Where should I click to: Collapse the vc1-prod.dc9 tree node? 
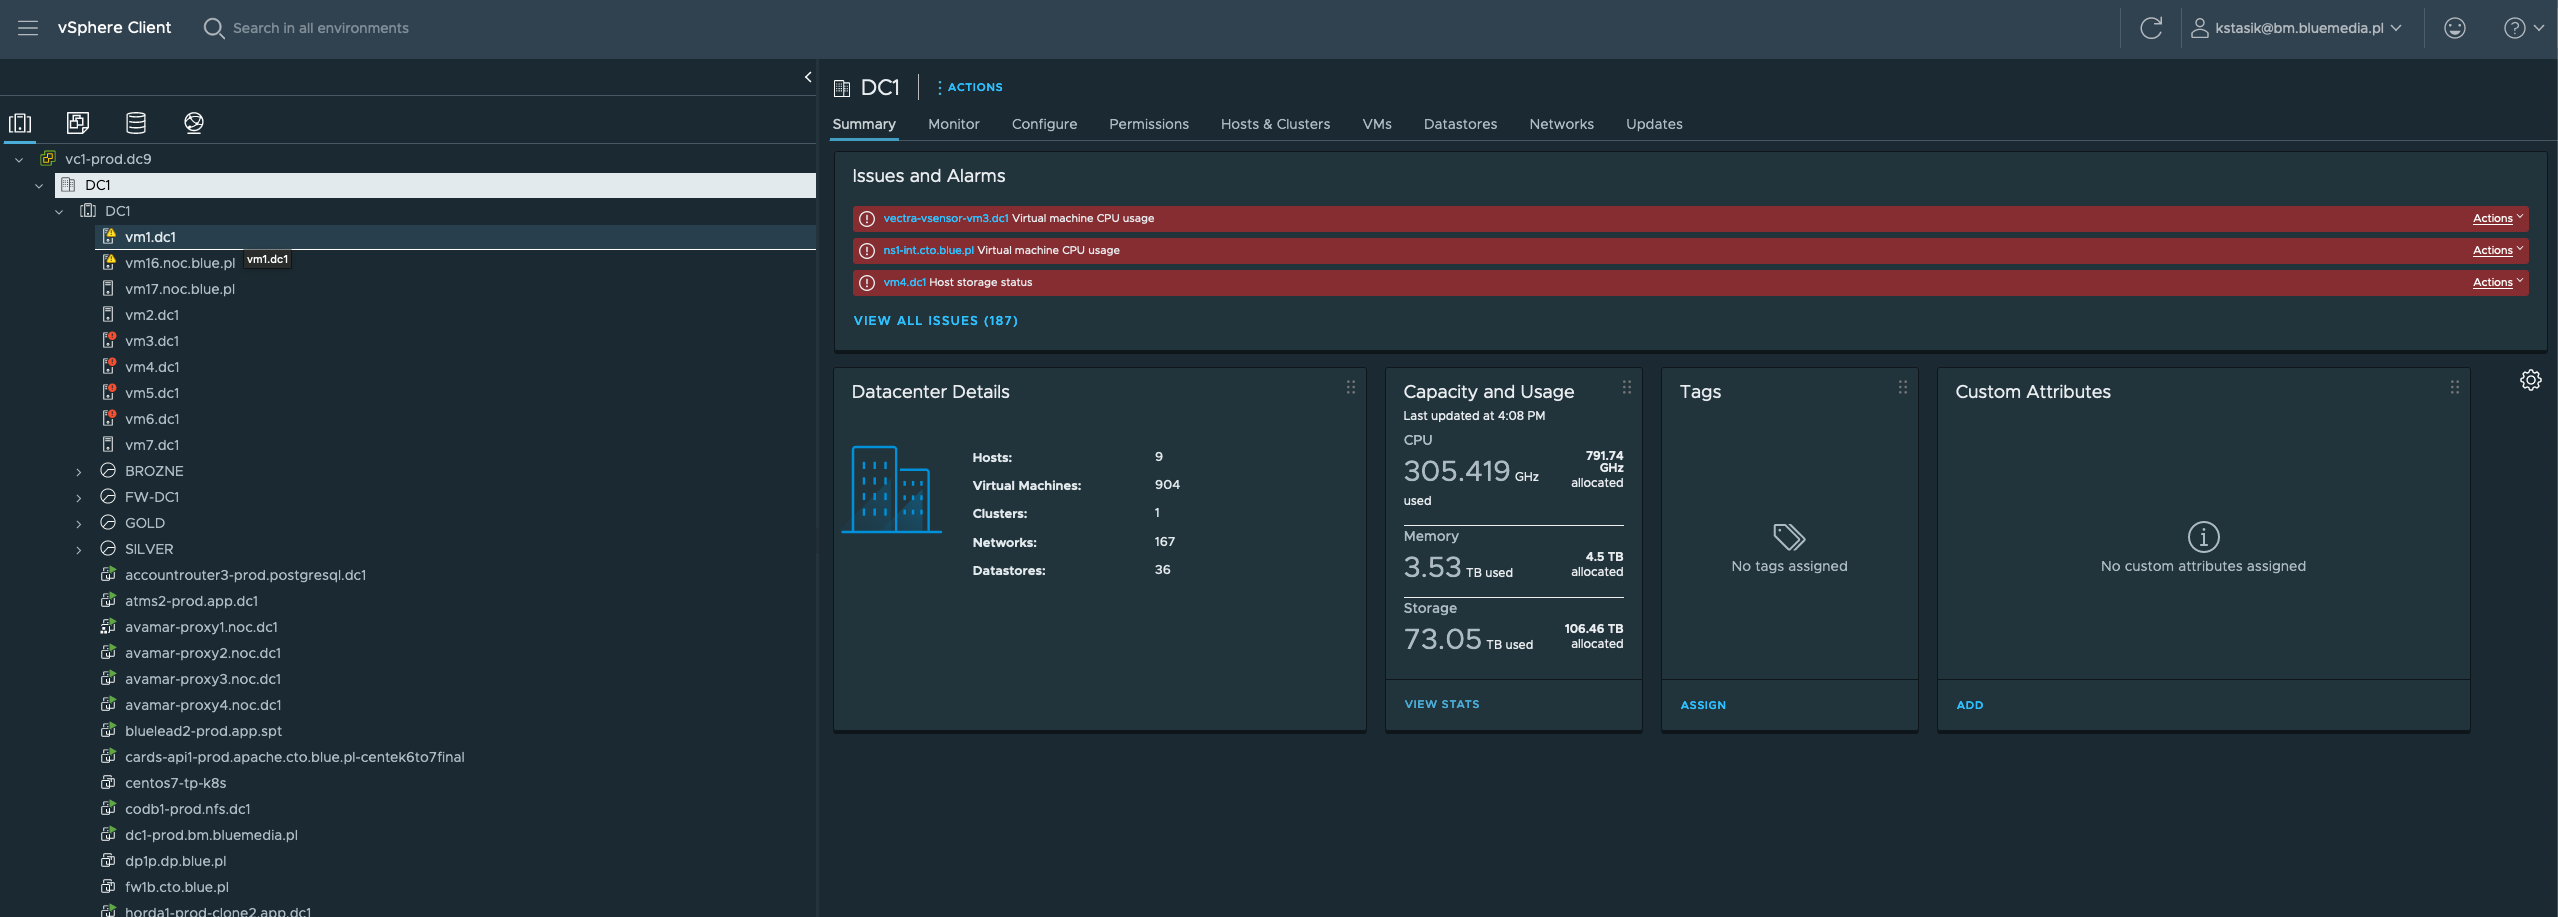(19, 160)
